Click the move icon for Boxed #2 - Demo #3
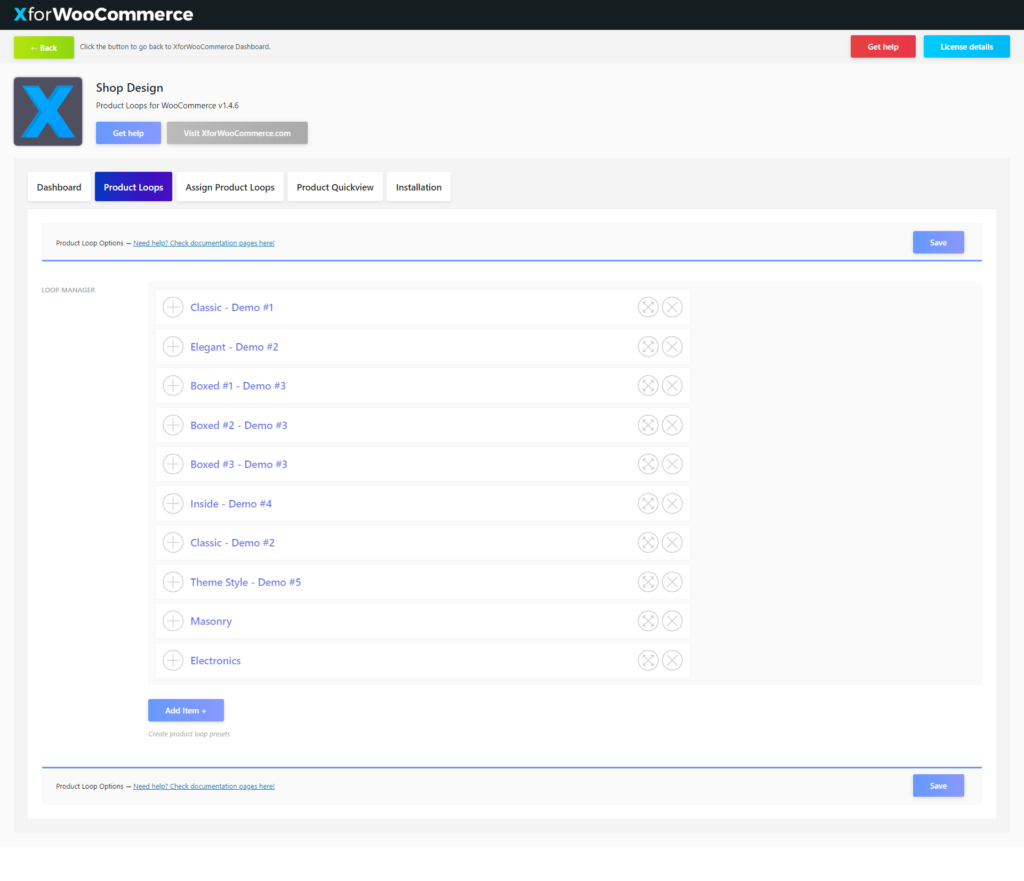Image resolution: width=1024 pixels, height=881 pixels. pos(648,425)
